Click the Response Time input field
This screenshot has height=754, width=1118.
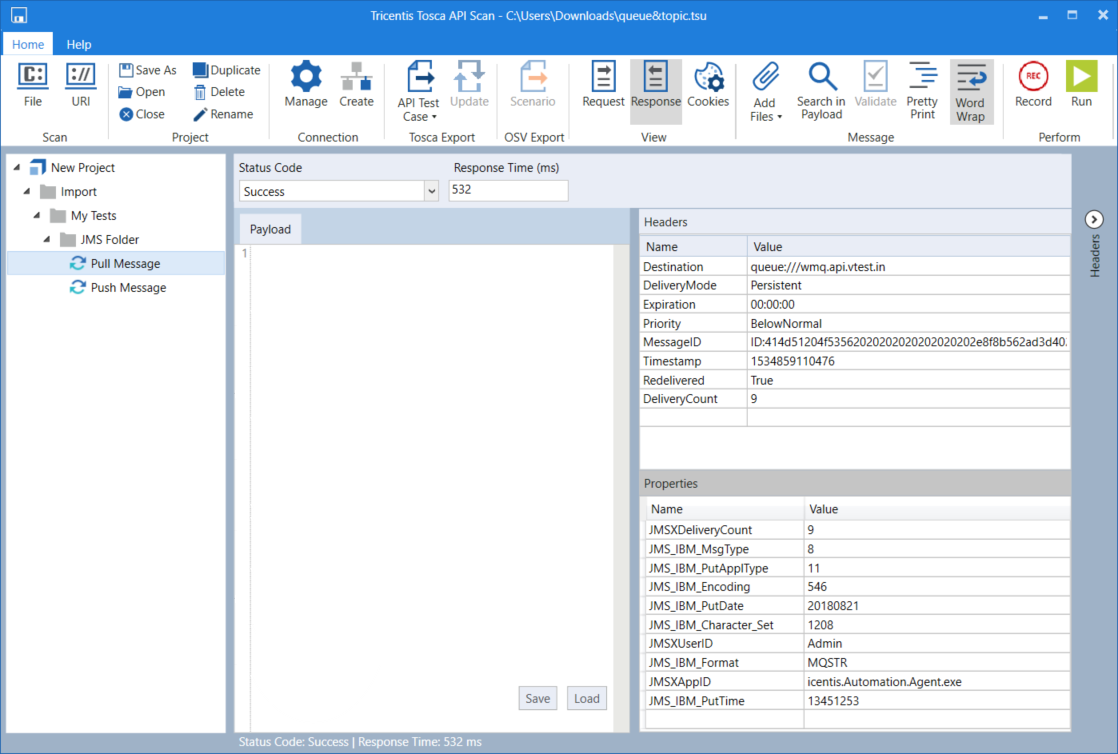click(x=508, y=190)
